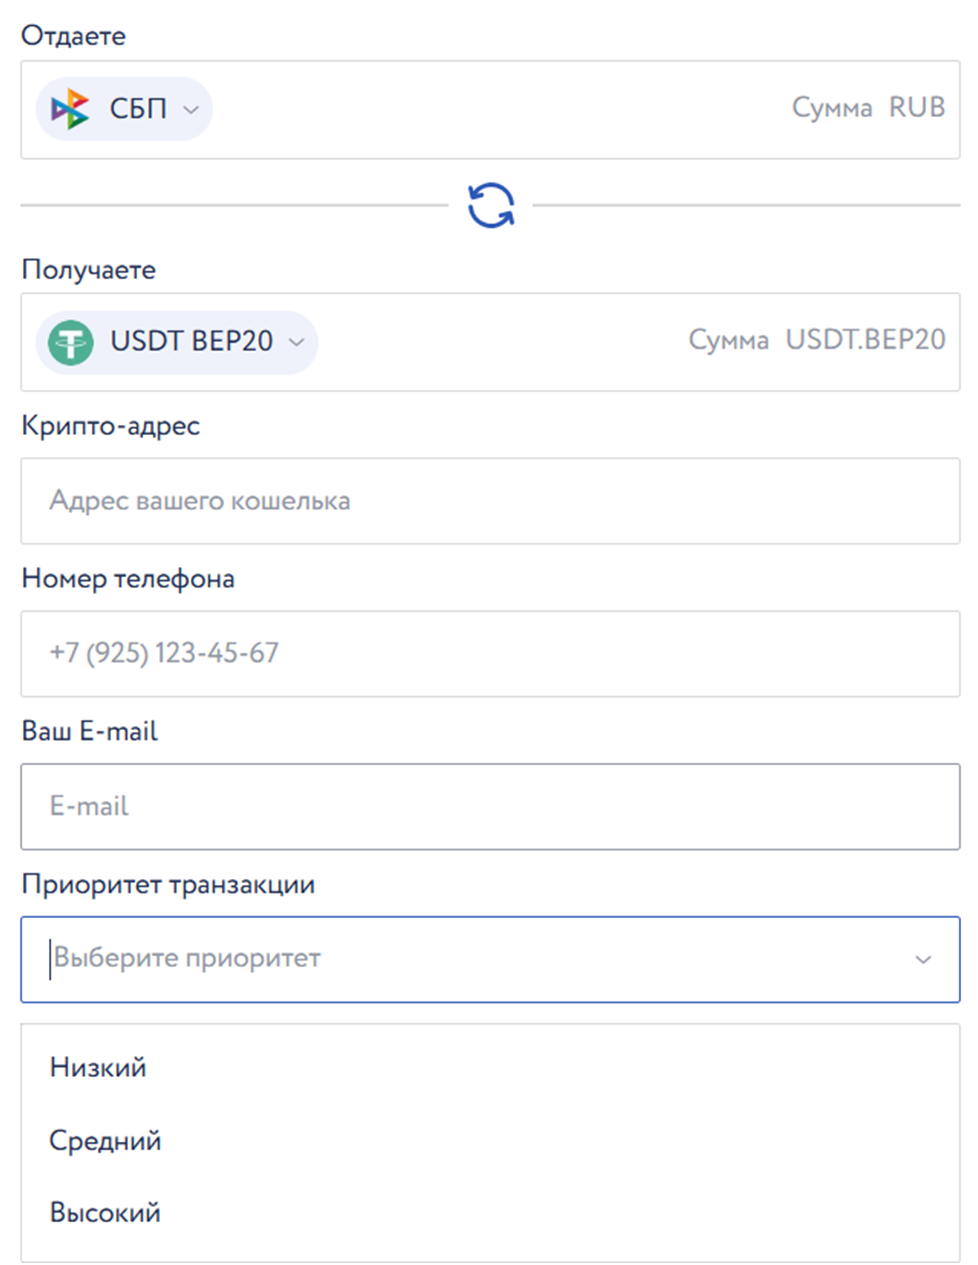Click the Ваш E-mail label
This screenshot has width=978, height=1265.
(x=90, y=731)
